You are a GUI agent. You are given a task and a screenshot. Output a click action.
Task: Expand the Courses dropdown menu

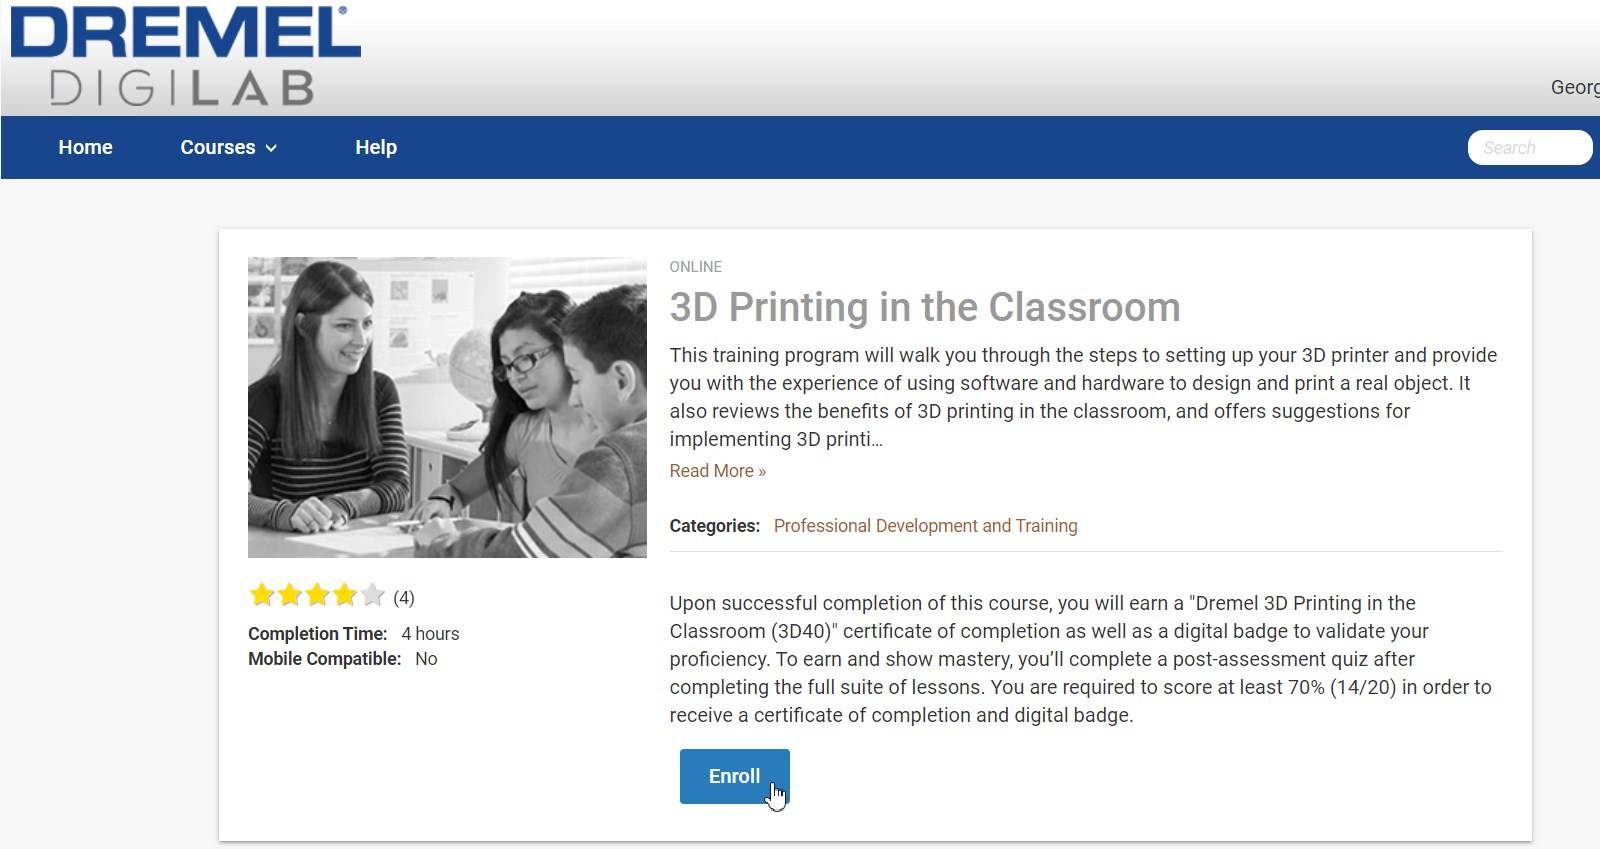coord(228,147)
